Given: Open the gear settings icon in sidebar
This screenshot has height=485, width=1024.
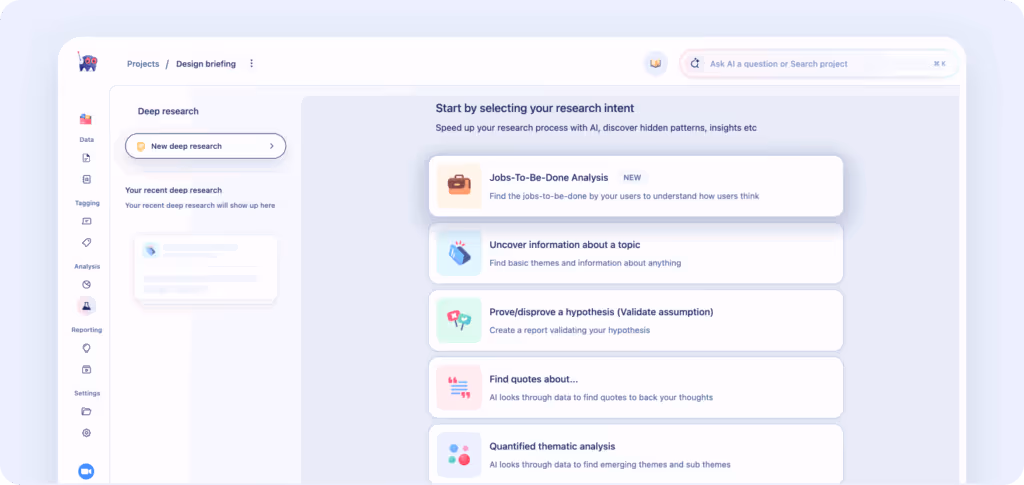Looking at the screenshot, I should tap(86, 433).
